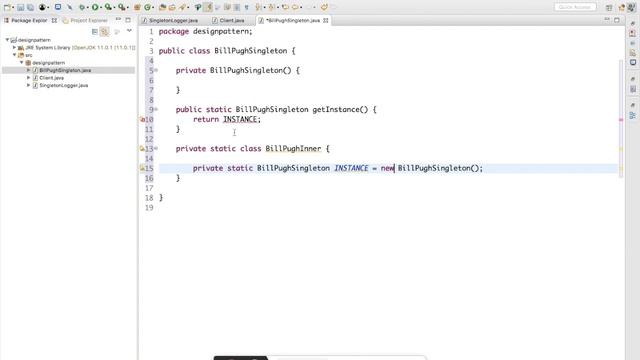
Task: Collapse the designpattern project node
Action: pyautogui.click(x=7, y=40)
